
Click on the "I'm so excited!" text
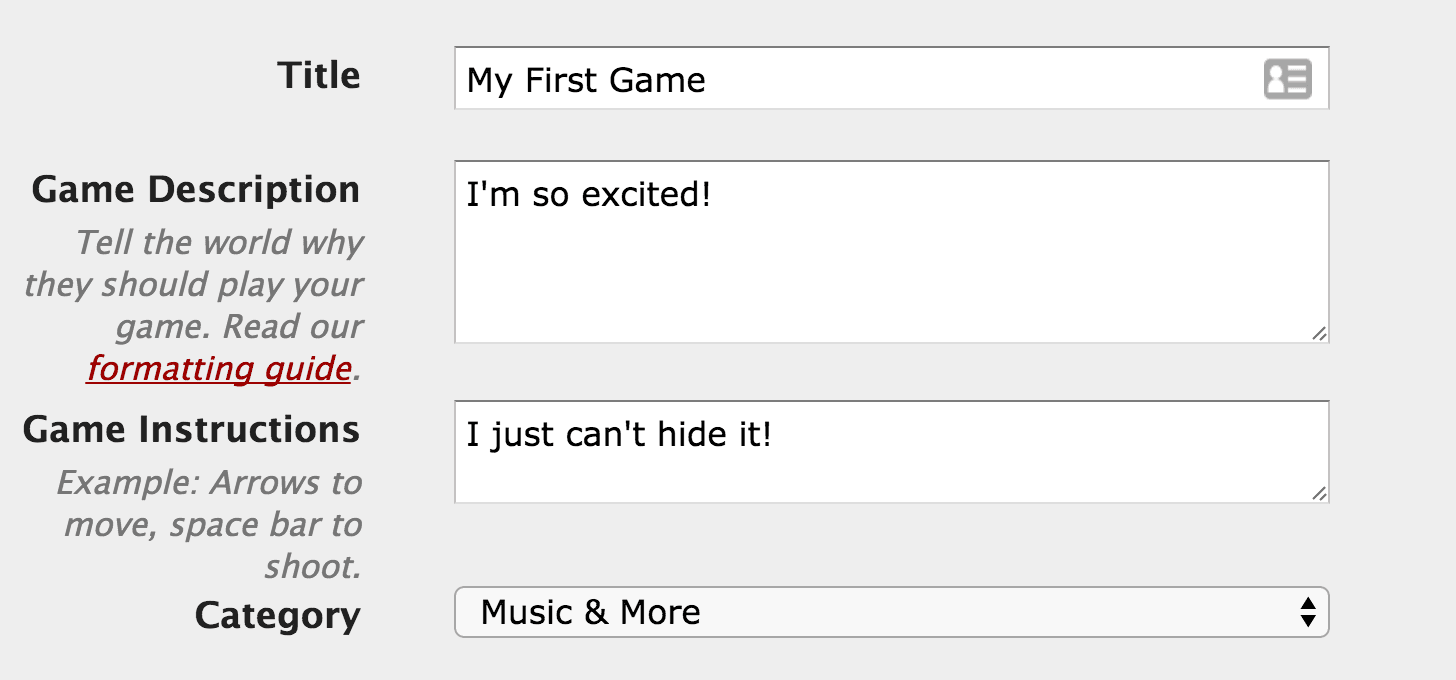pos(588,194)
